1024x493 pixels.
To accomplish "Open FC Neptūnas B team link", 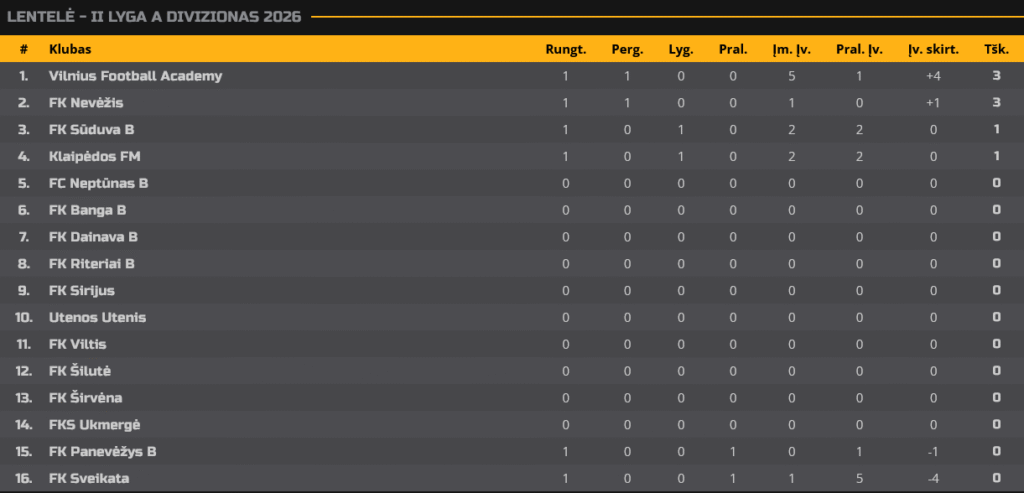I will point(99,184).
